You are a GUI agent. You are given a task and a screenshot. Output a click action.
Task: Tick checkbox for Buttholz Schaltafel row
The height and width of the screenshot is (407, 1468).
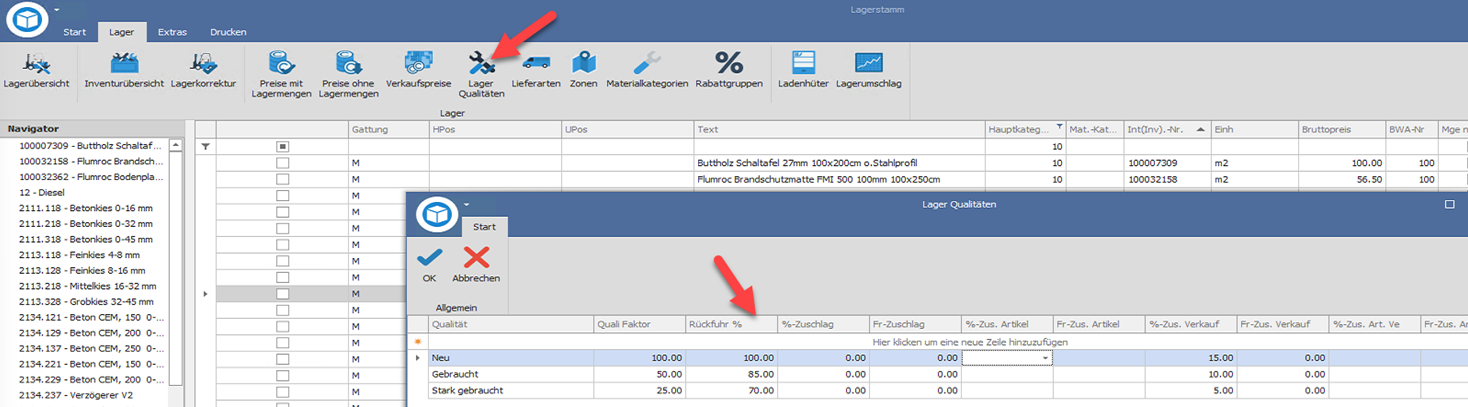point(283,163)
